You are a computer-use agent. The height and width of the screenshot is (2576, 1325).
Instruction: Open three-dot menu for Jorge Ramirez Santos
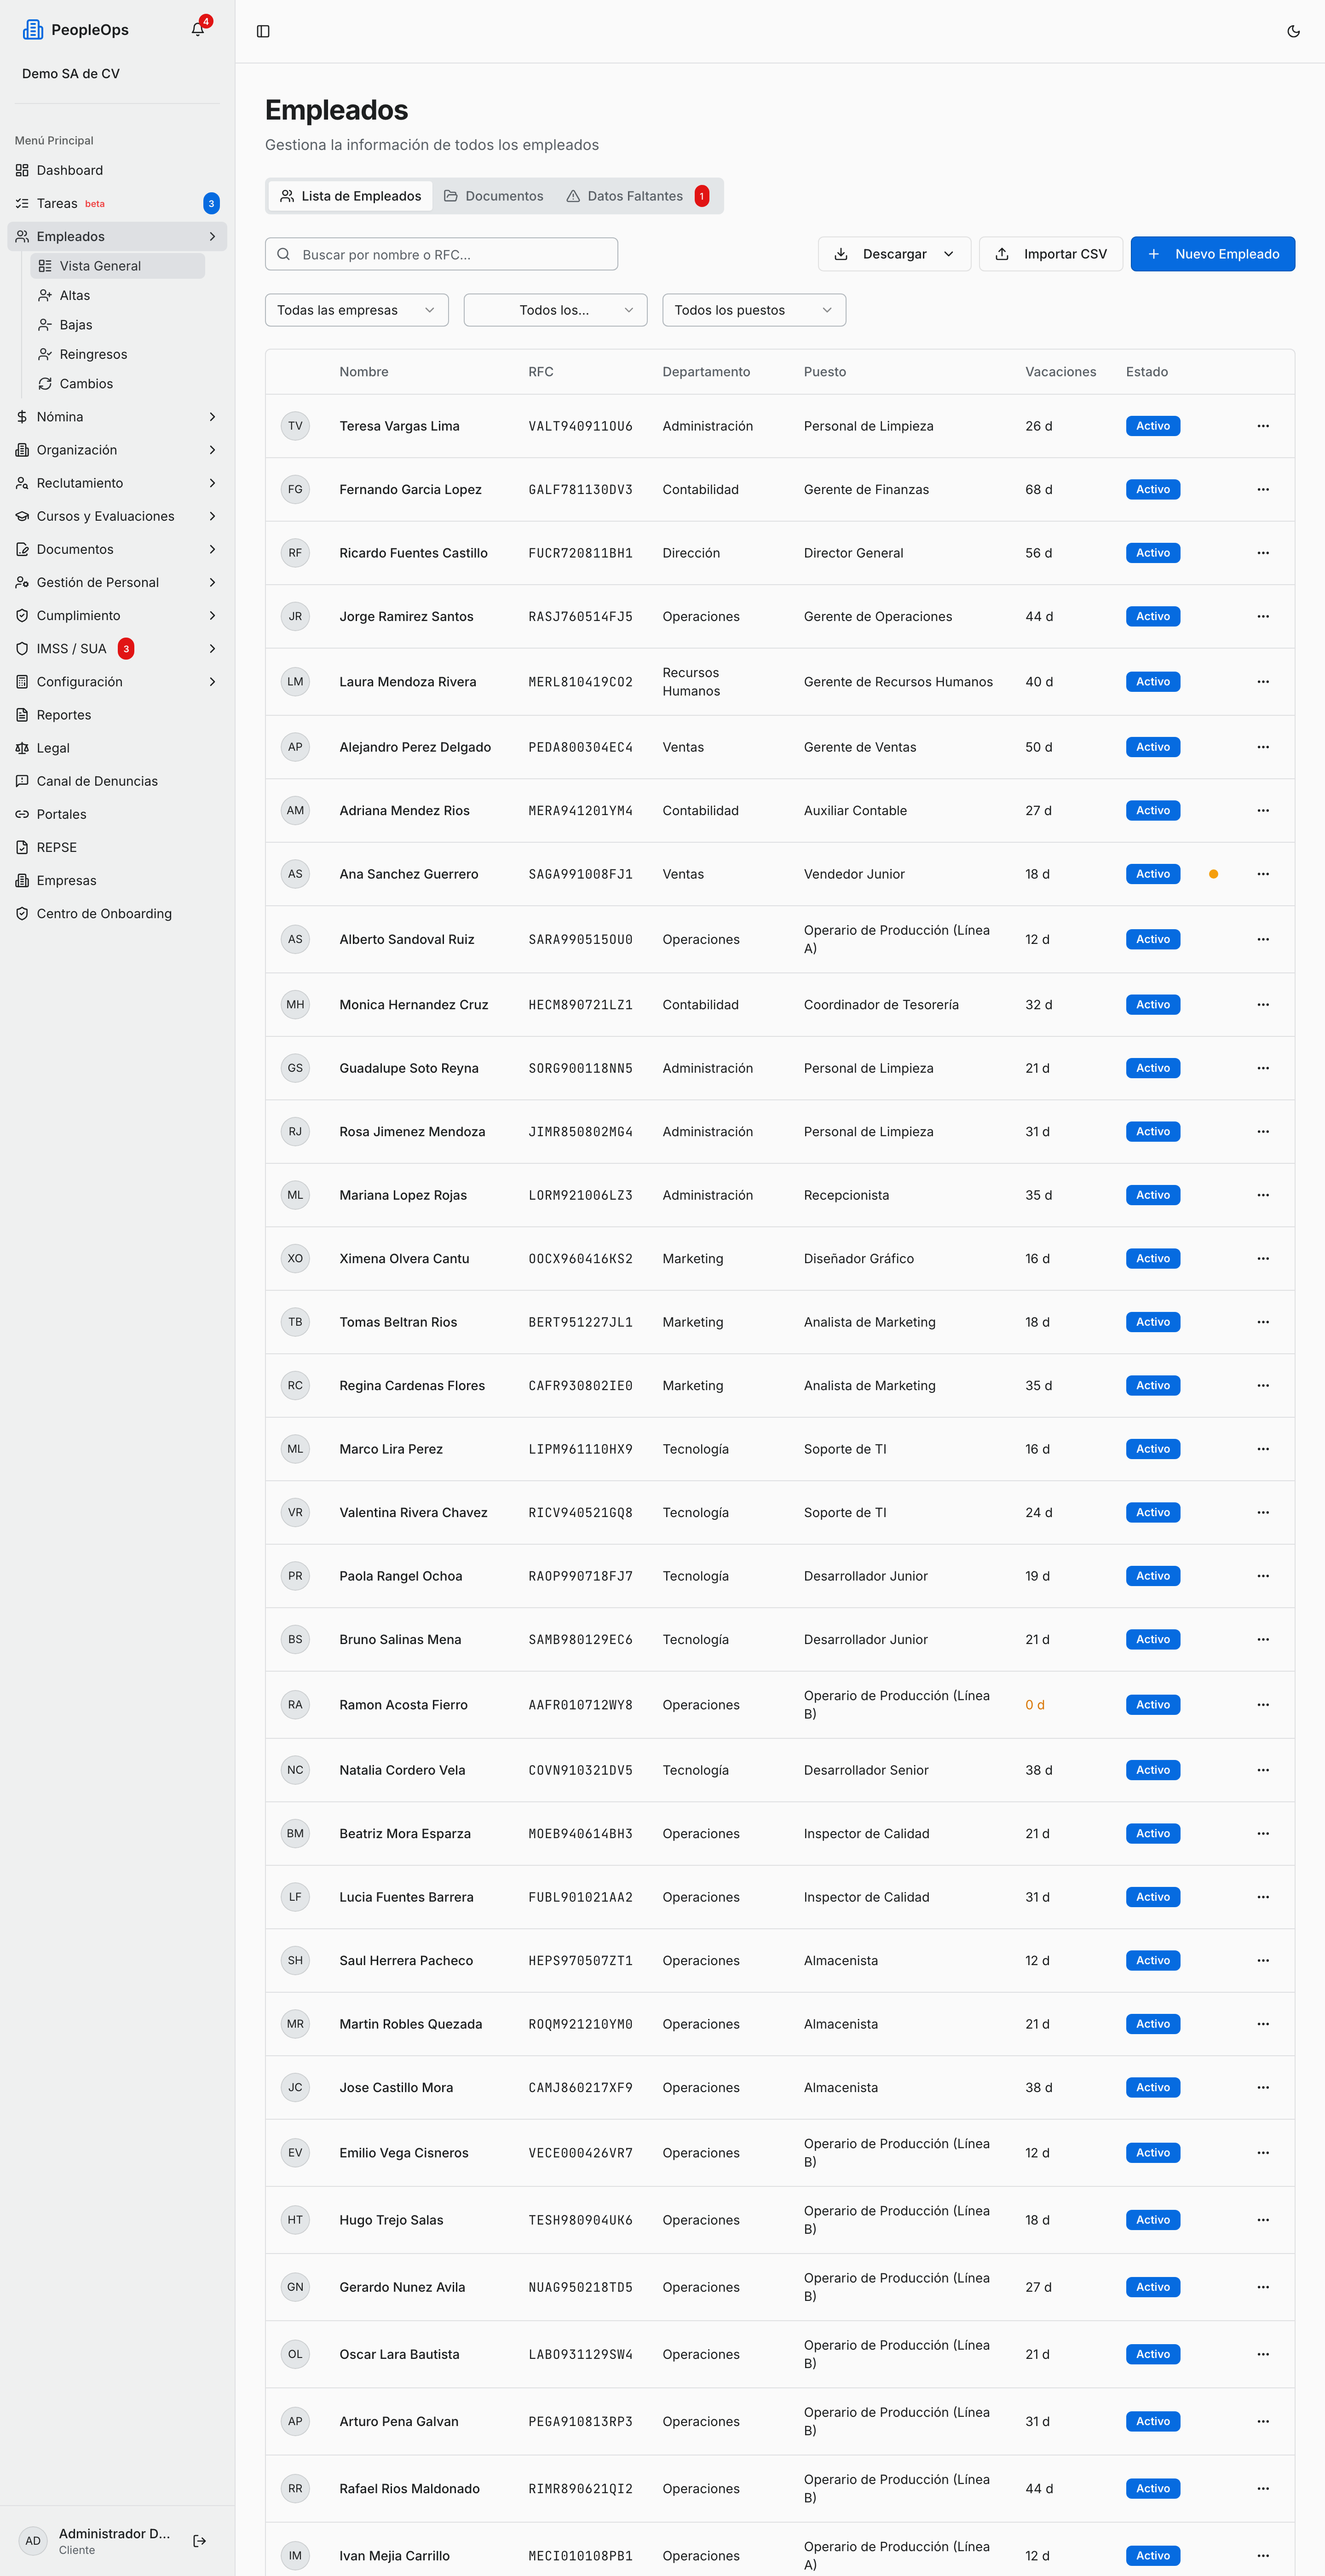coord(1263,616)
